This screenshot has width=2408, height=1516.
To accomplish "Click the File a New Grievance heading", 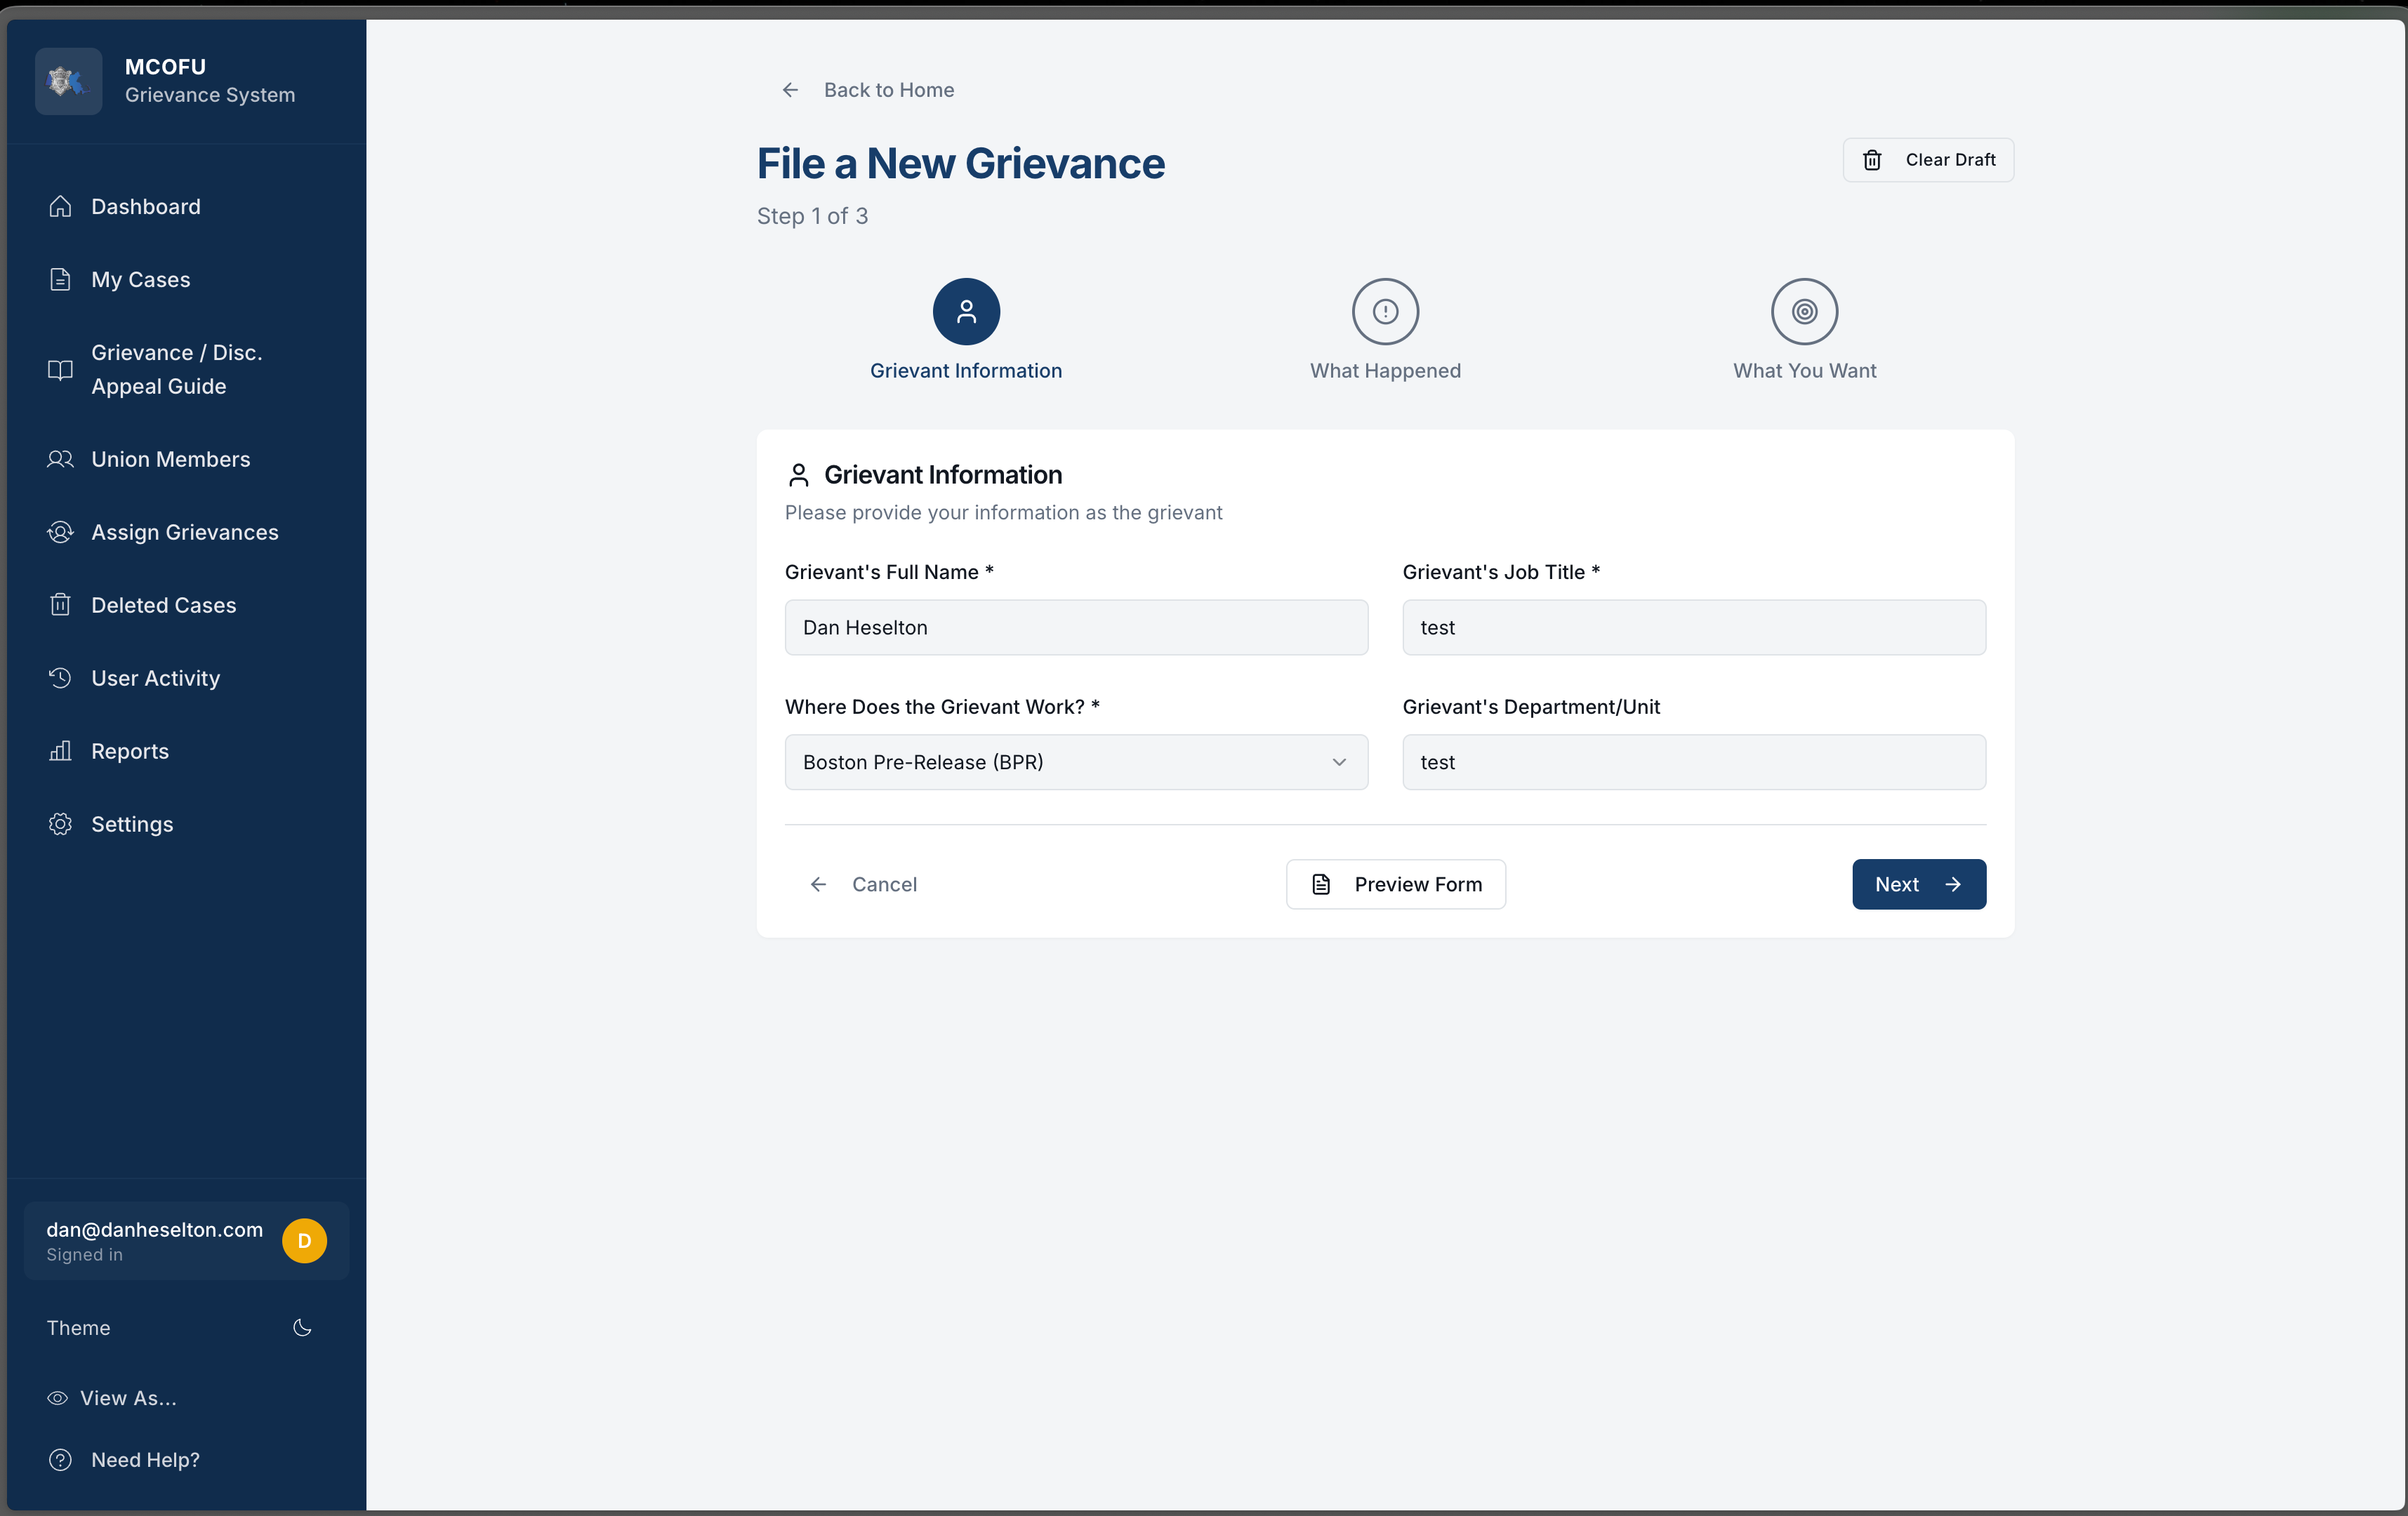I will click(x=960, y=164).
